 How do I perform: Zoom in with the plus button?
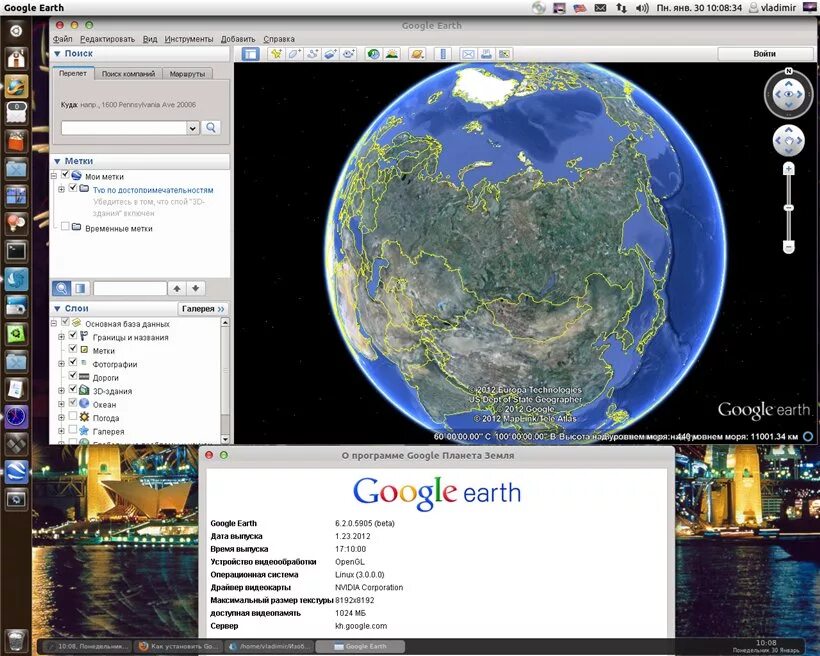789,168
